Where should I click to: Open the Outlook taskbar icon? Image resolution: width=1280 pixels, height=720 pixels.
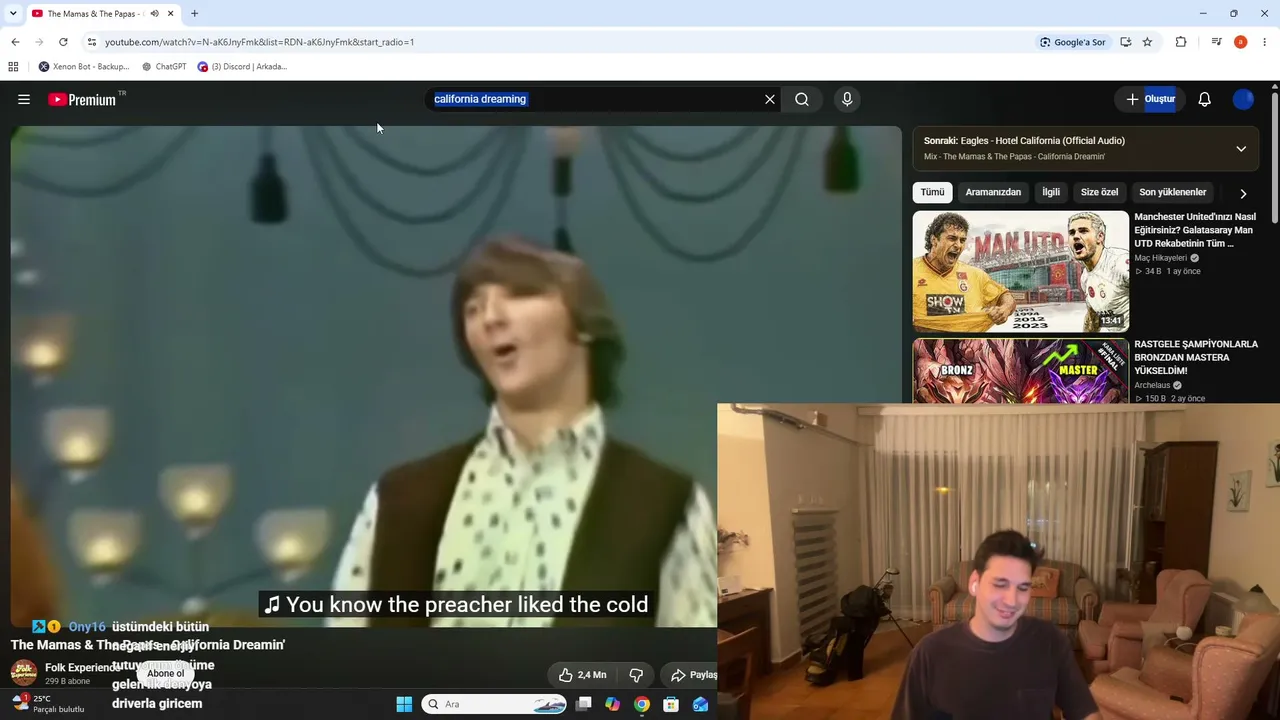[700, 704]
